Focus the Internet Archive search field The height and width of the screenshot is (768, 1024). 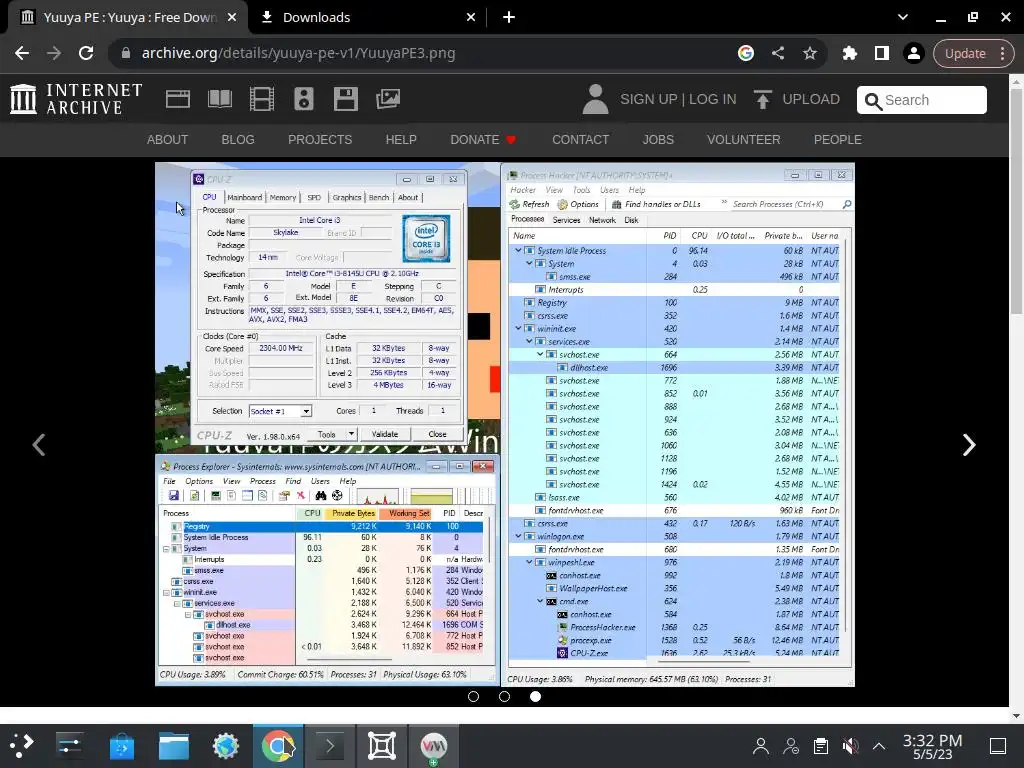point(921,100)
